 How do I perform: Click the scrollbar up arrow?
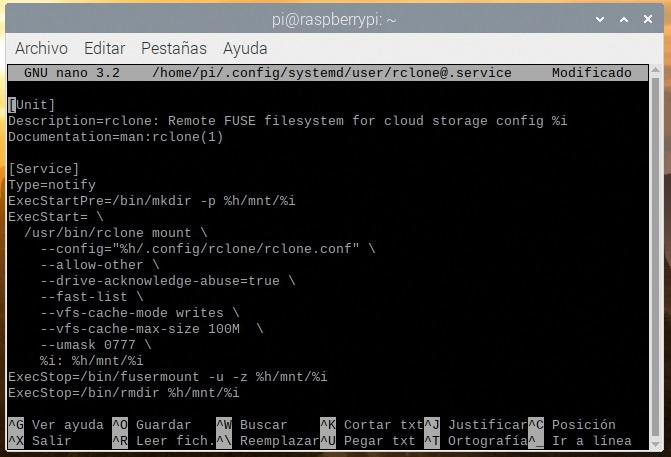point(656,70)
